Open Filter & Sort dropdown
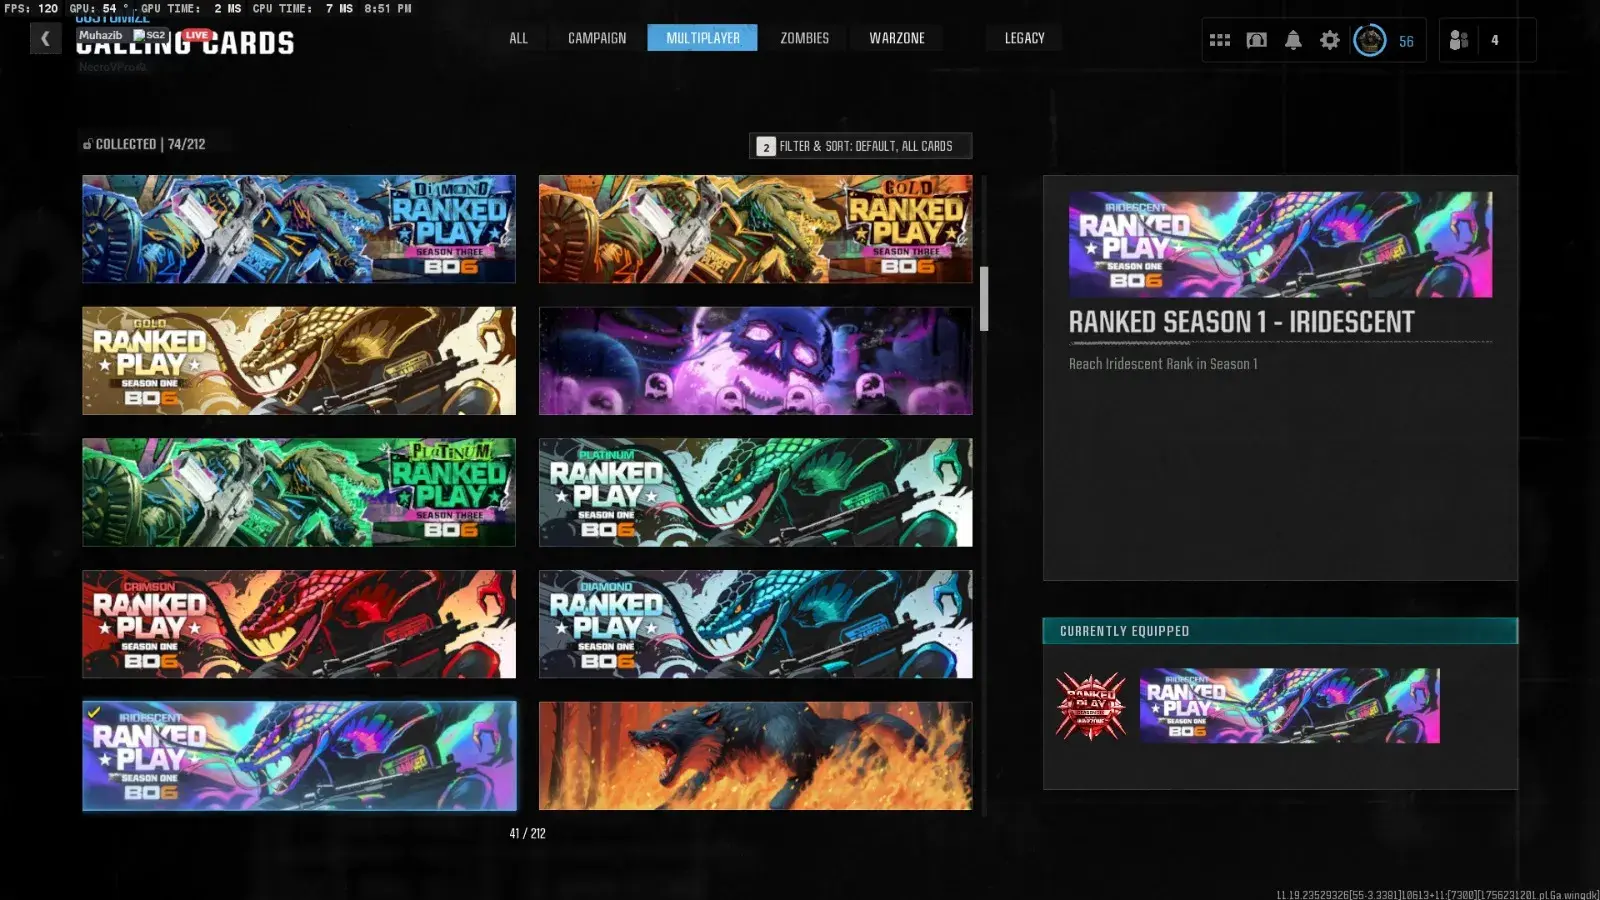The width and height of the screenshot is (1600, 900). pyautogui.click(x=860, y=146)
